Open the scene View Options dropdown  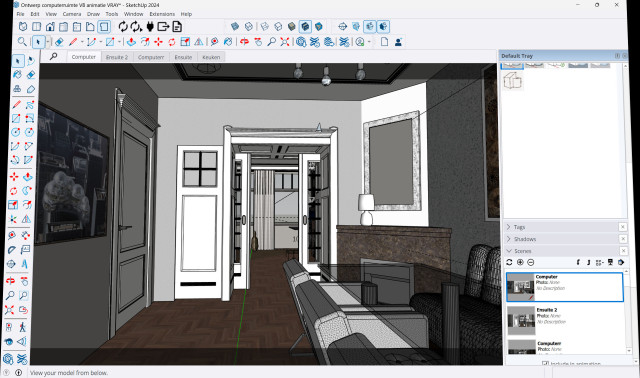coord(599,262)
